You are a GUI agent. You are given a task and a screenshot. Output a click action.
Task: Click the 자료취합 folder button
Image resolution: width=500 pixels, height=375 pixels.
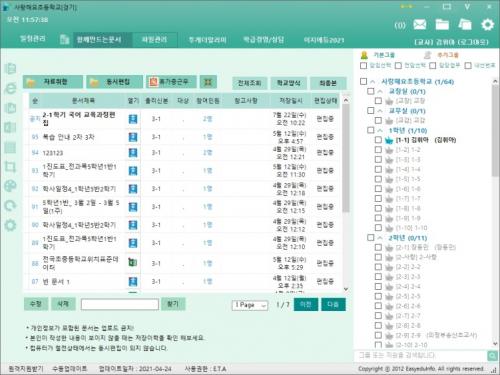53,82
